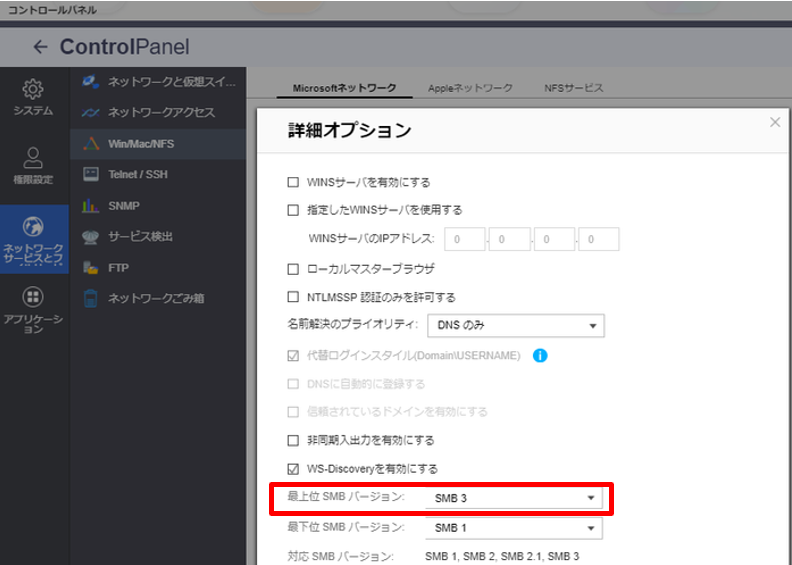Check the ローカルマスターブラウザ option
This screenshot has width=792, height=565.
click(x=293, y=269)
